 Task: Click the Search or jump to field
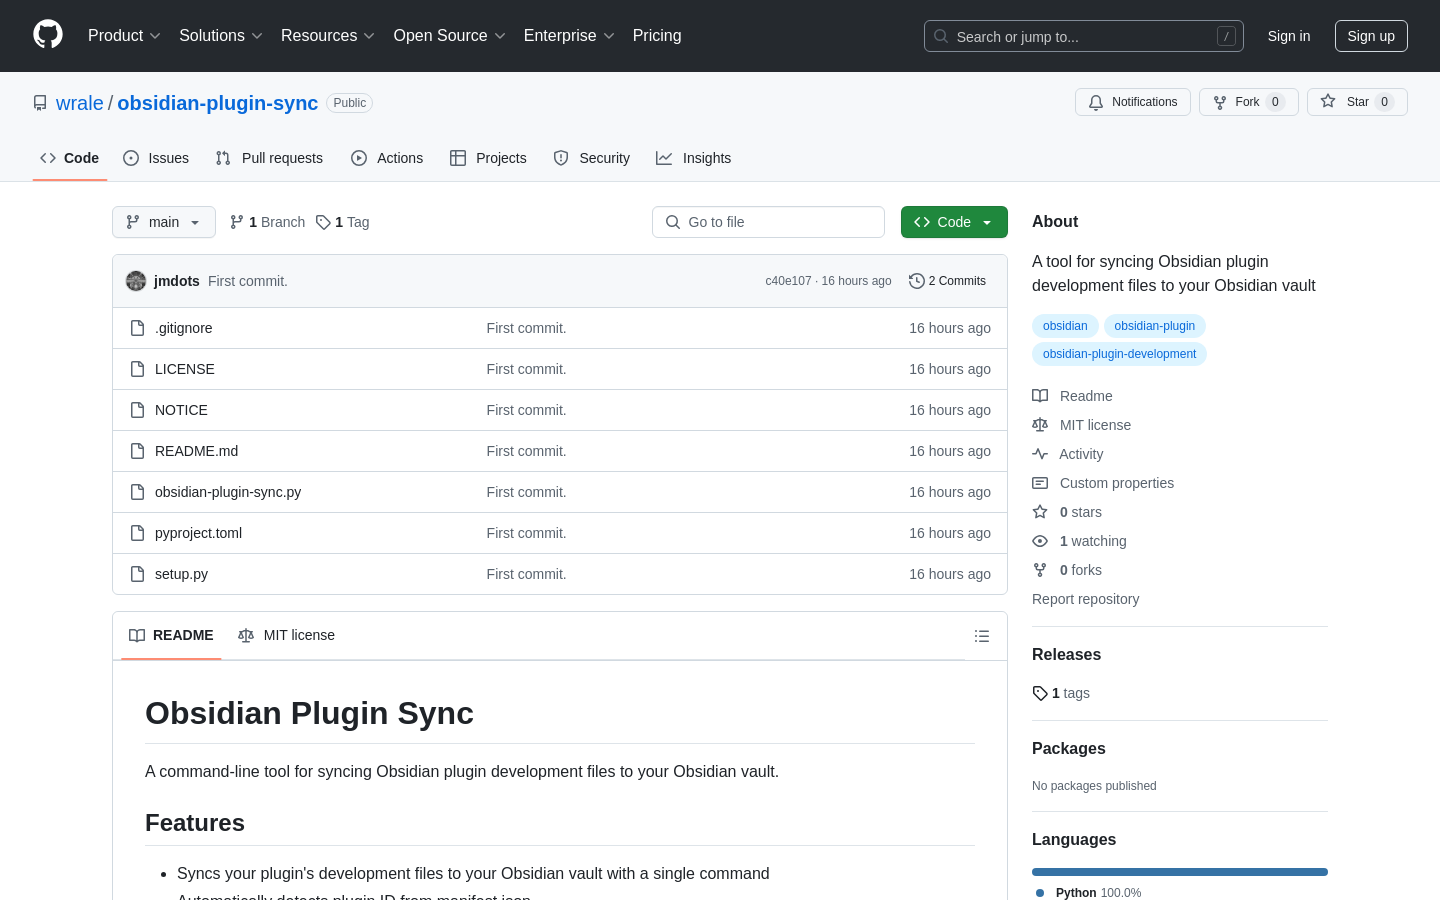[x=1084, y=36]
